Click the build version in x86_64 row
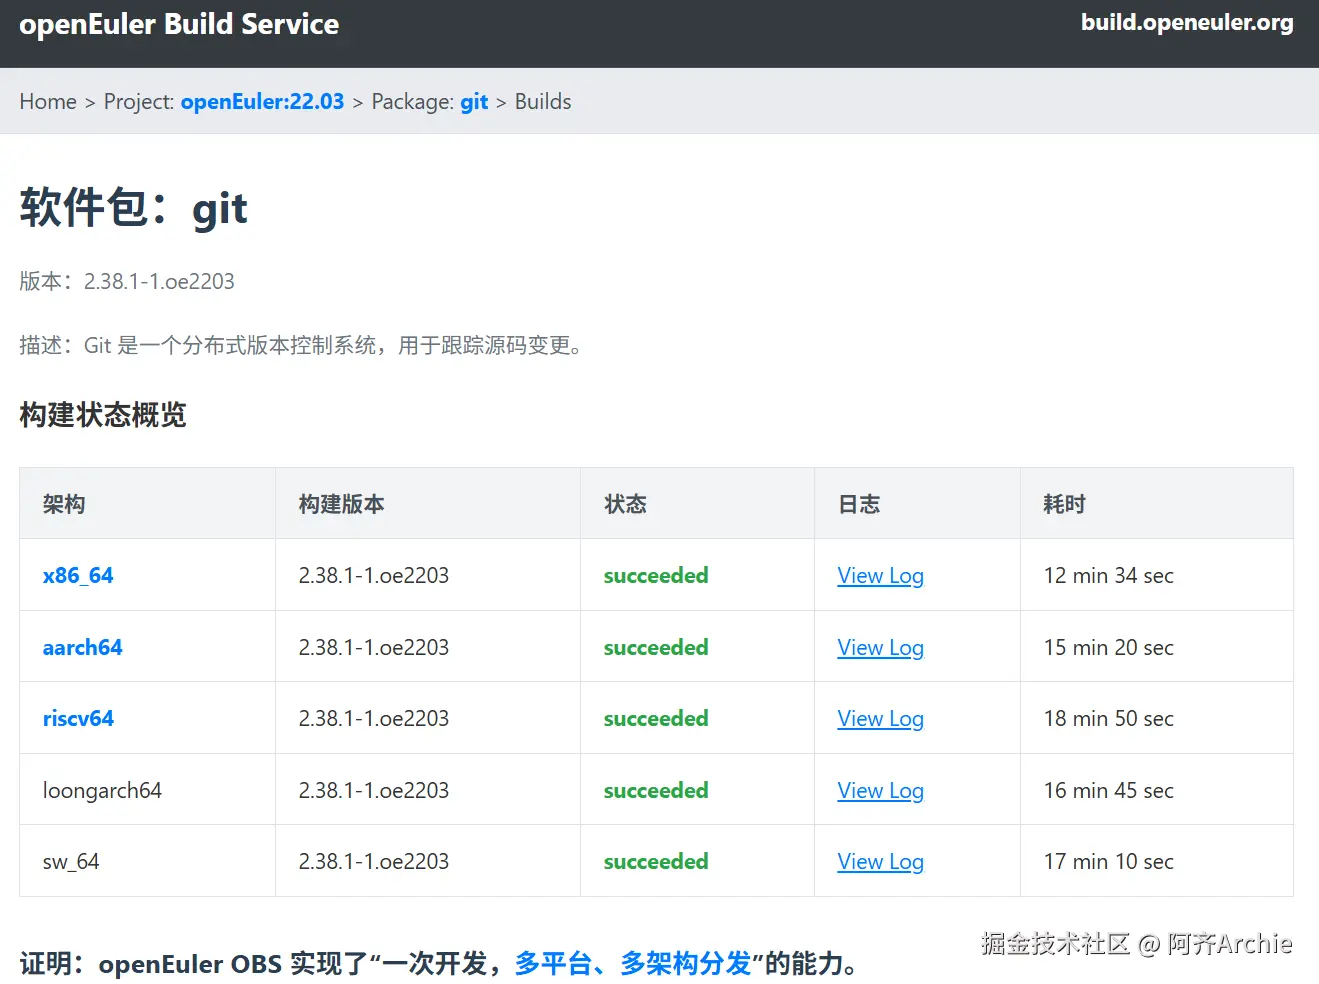1319x984 pixels. click(x=374, y=576)
